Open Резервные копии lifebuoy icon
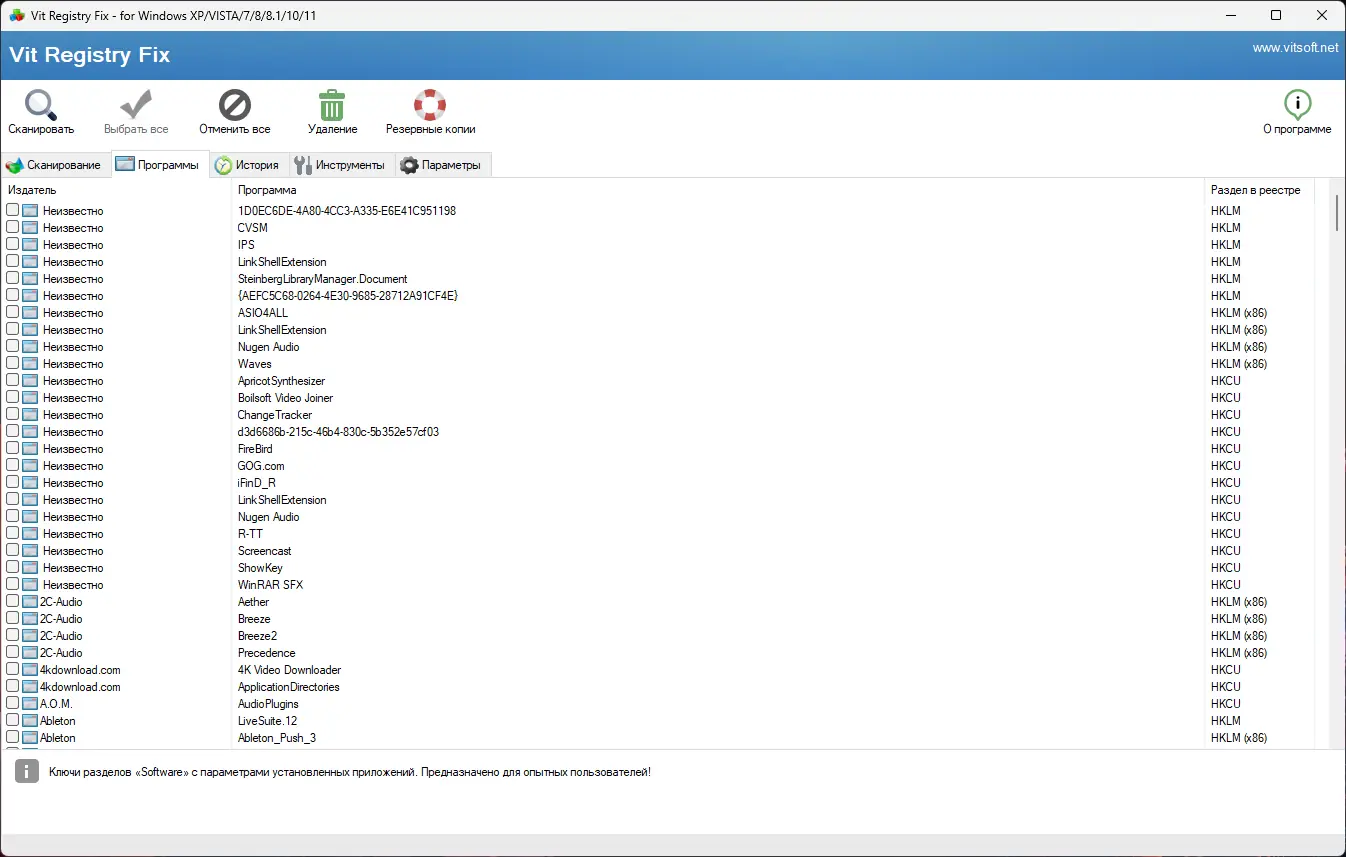Image resolution: width=1346 pixels, height=857 pixels. 430,105
